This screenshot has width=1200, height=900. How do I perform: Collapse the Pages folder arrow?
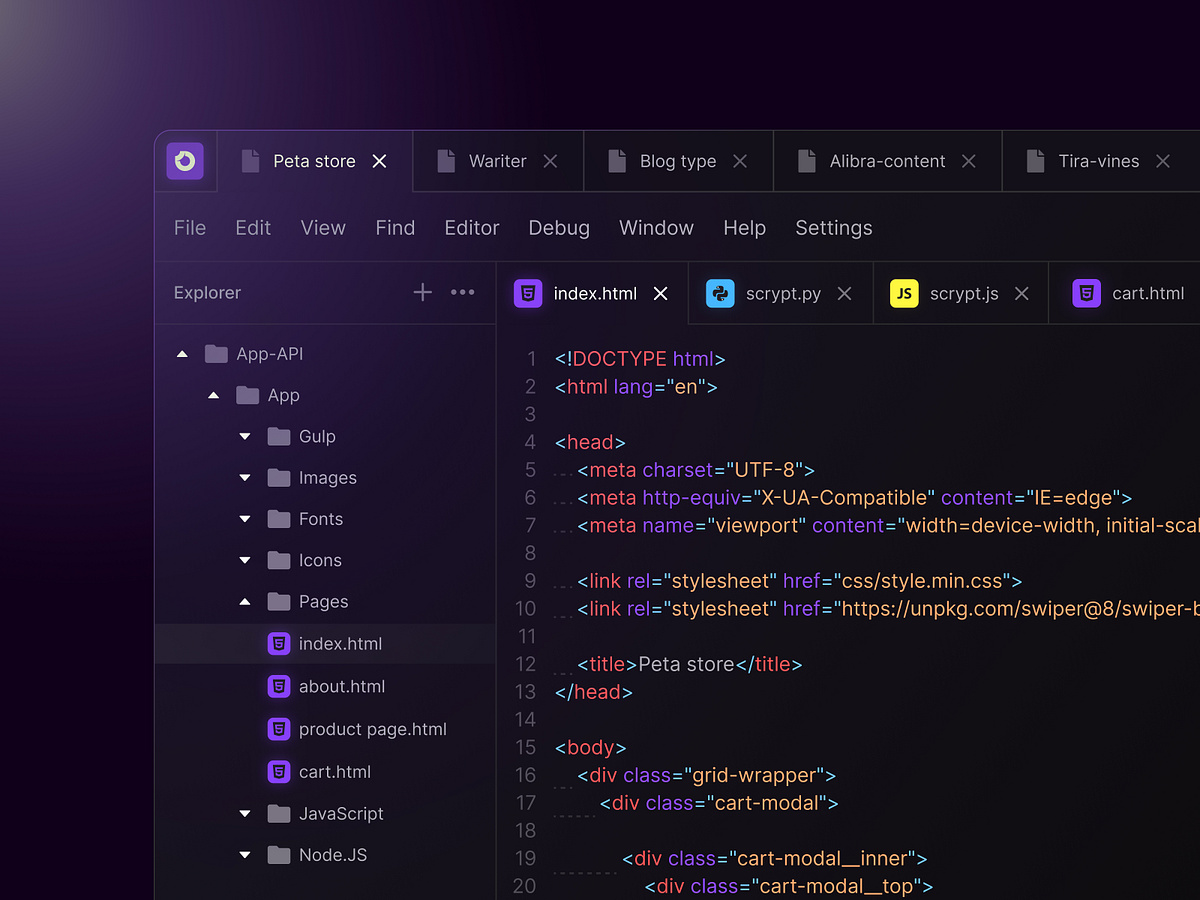point(245,602)
